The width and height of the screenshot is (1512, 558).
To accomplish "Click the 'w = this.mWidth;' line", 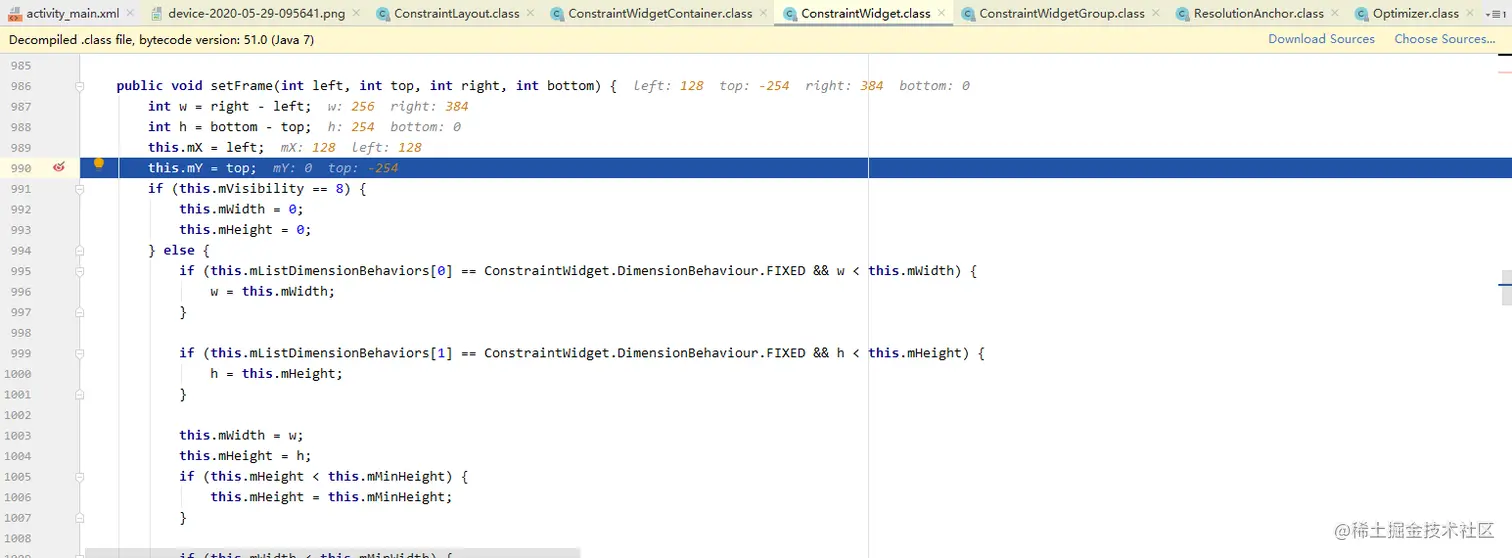I will click(x=272, y=291).
